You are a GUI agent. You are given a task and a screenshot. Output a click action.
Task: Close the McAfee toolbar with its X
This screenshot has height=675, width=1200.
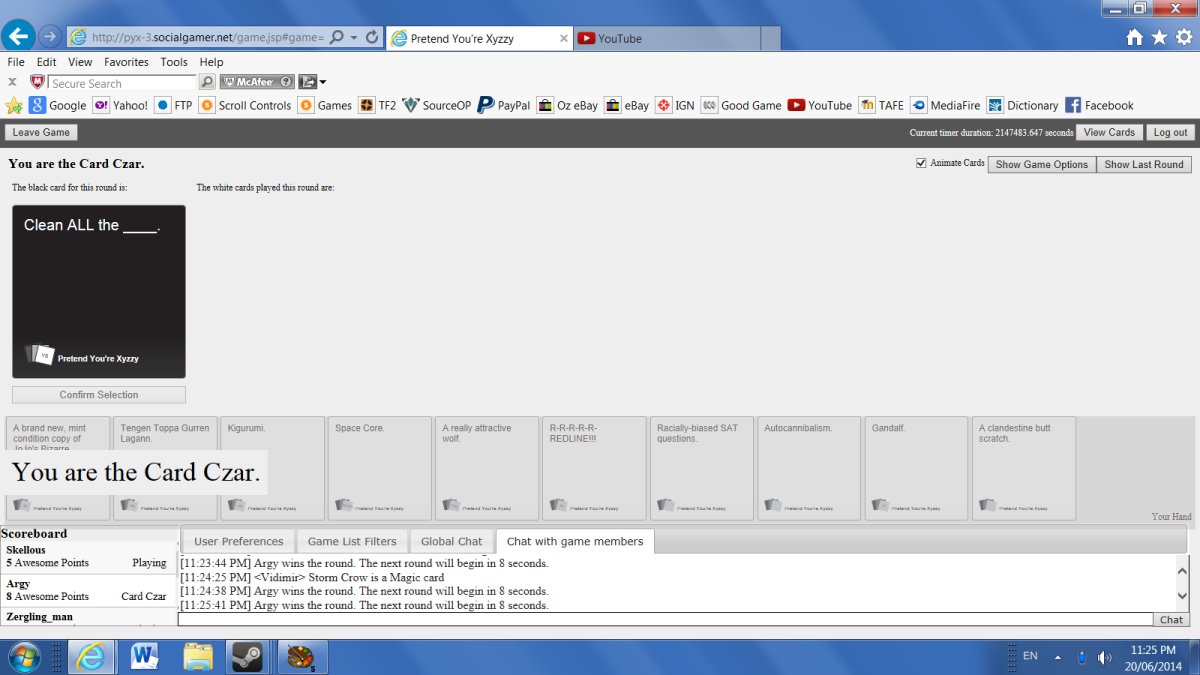click(12, 82)
